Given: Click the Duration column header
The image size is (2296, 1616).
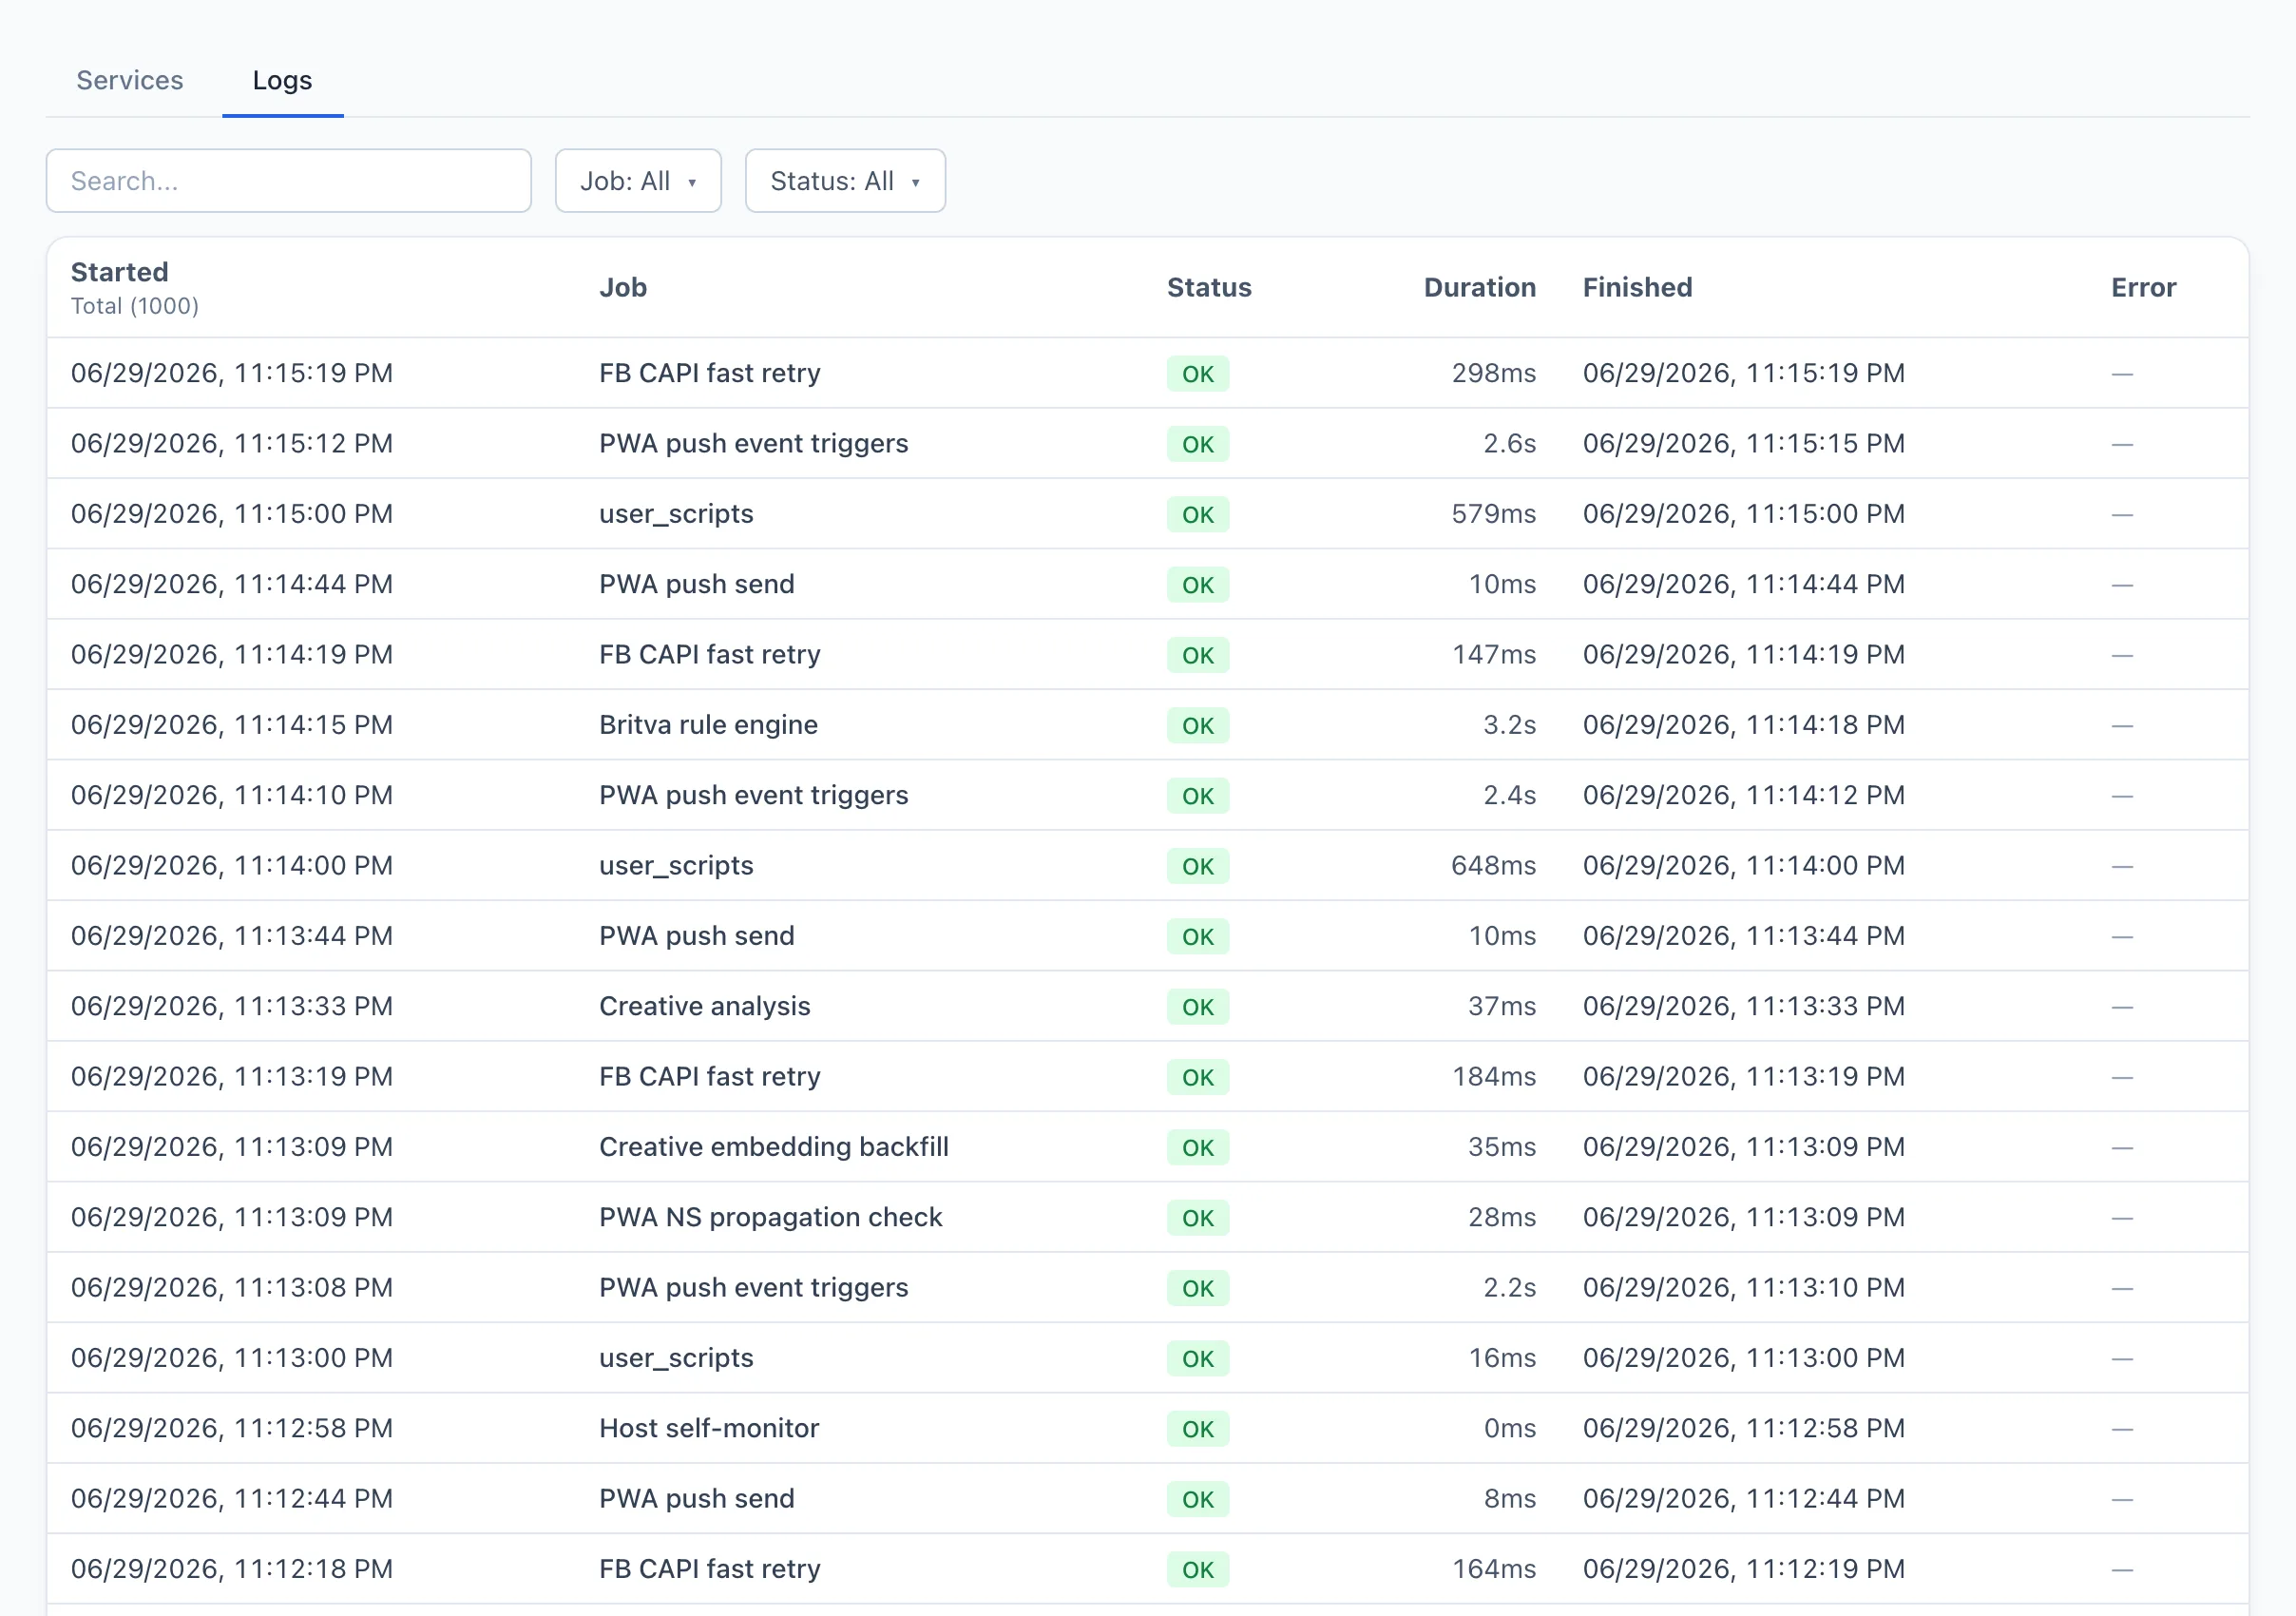Looking at the screenshot, I should (x=1479, y=288).
